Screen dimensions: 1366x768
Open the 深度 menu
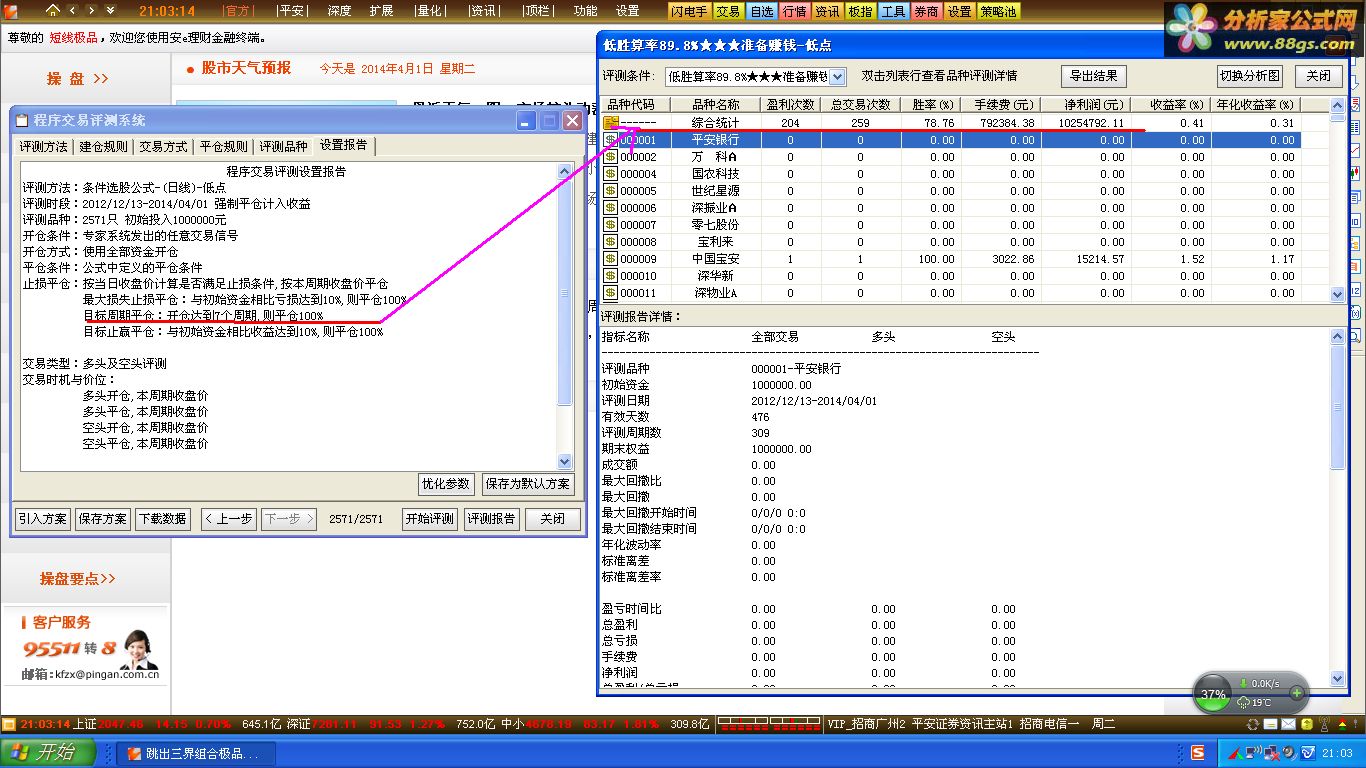click(x=339, y=11)
